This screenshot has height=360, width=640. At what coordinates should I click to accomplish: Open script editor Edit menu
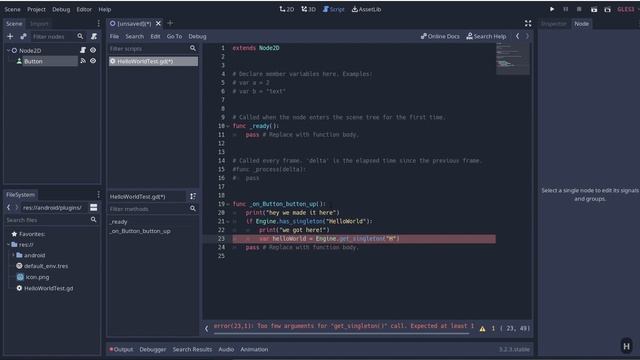[155, 36]
